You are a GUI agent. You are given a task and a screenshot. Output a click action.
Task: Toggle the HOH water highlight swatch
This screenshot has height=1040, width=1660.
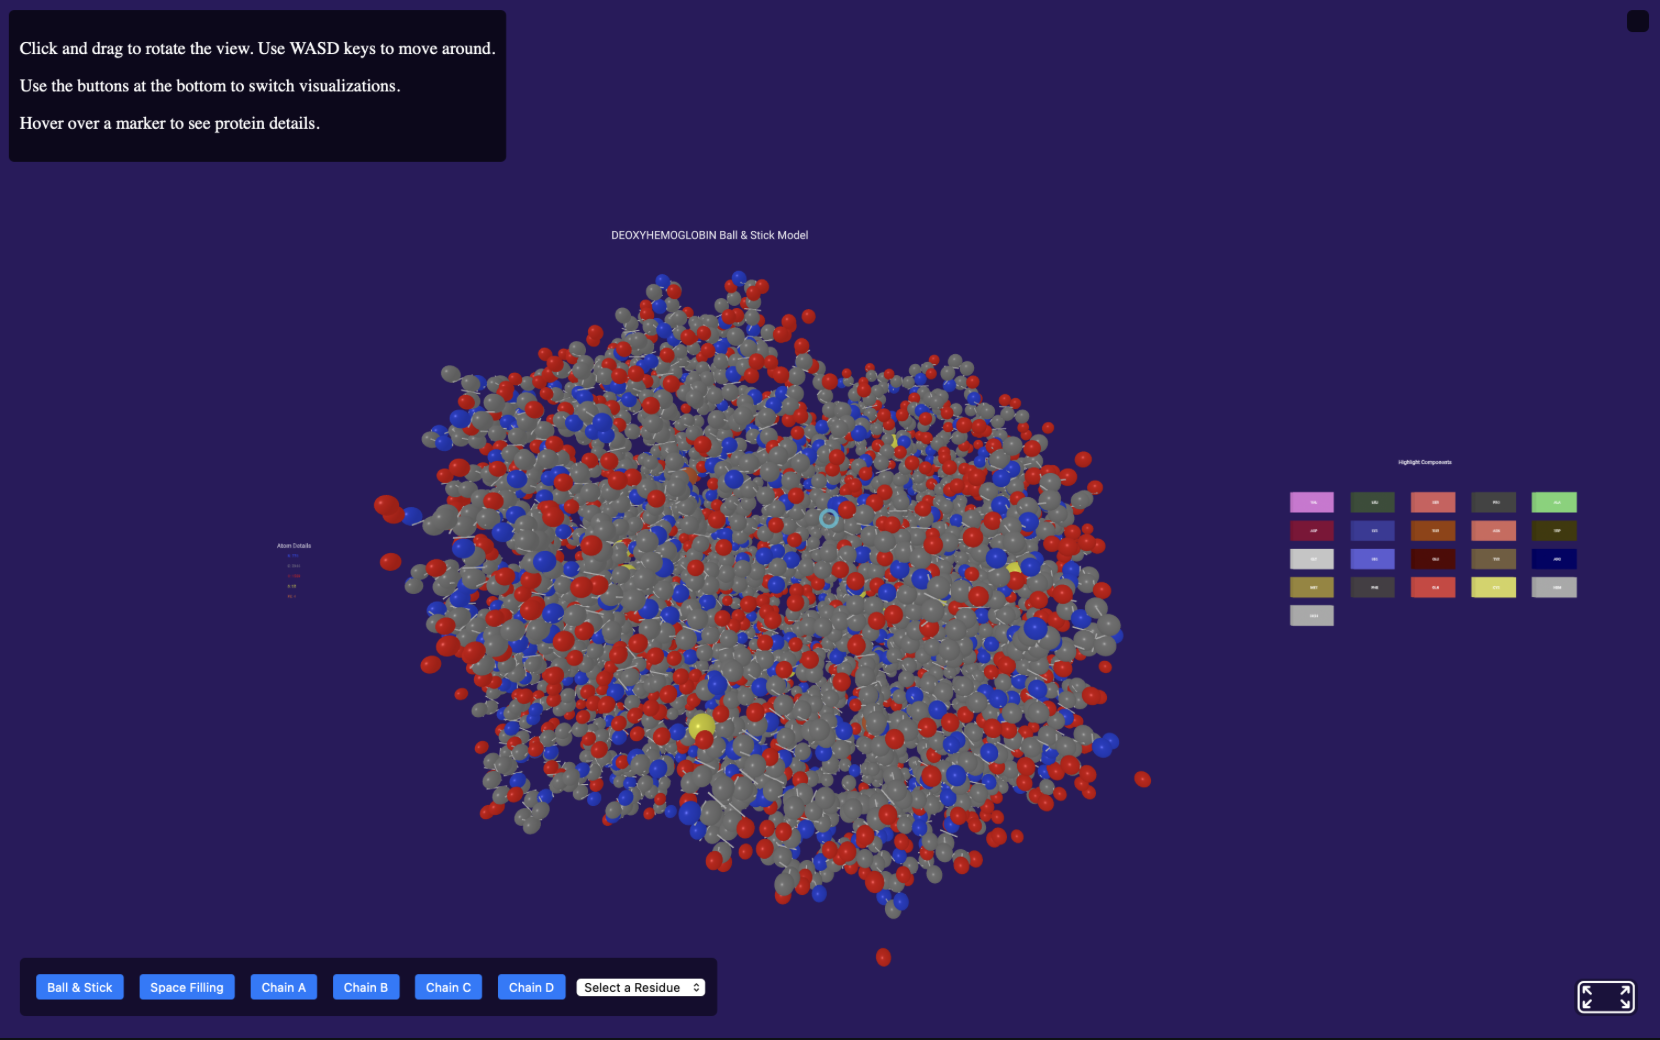(x=1312, y=615)
